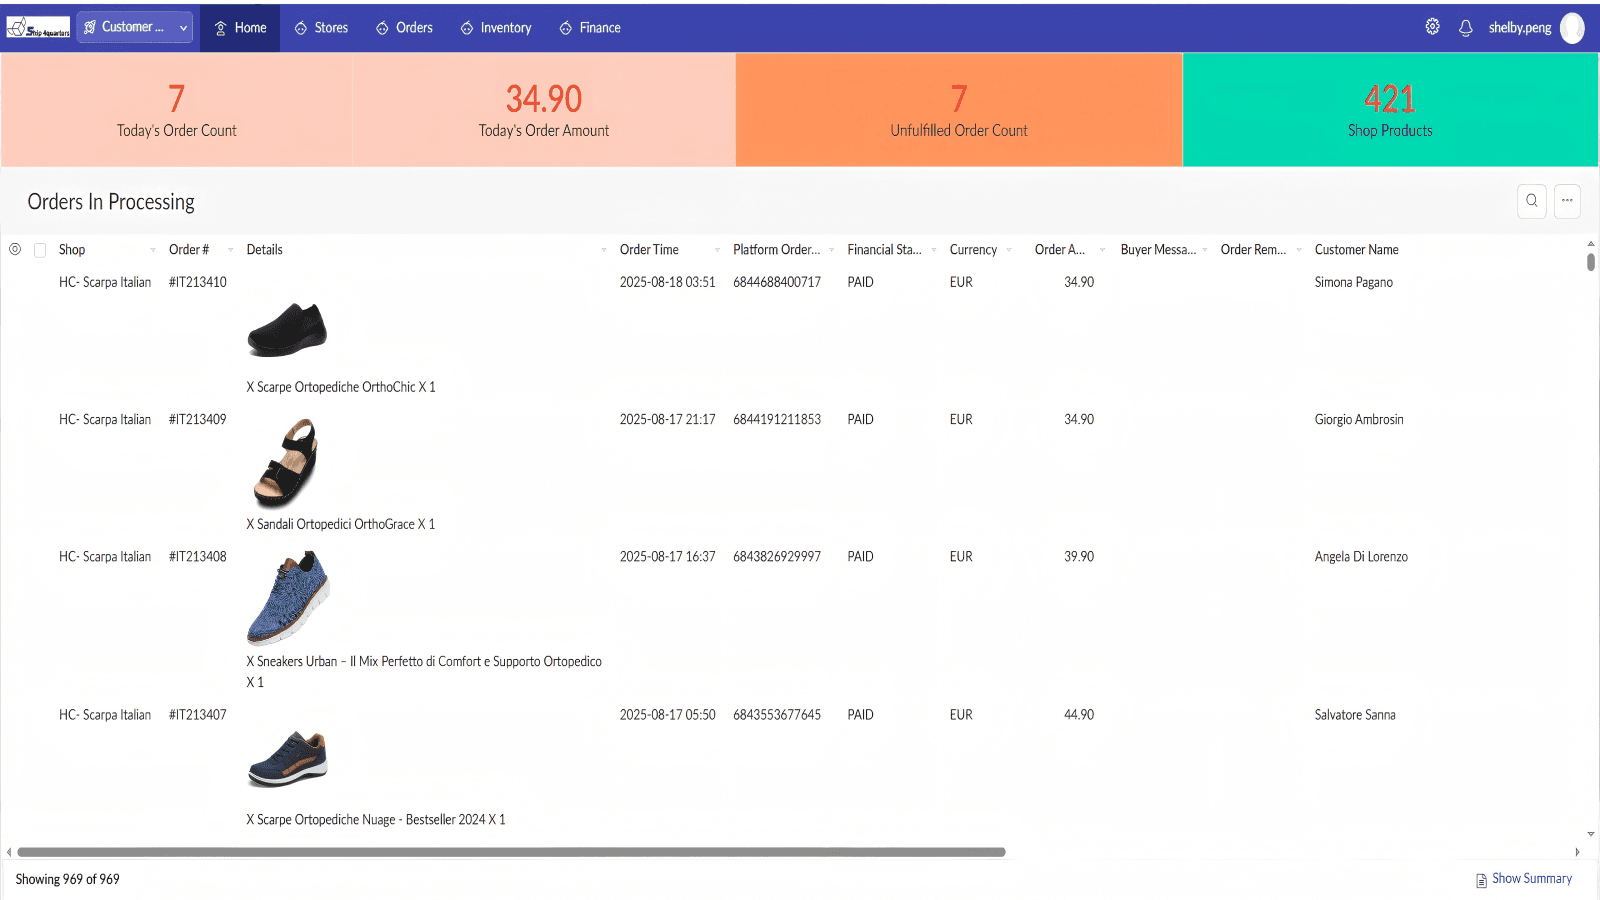1600x900 pixels.
Task: Open the more options ellipsis button
Action: pos(1567,201)
